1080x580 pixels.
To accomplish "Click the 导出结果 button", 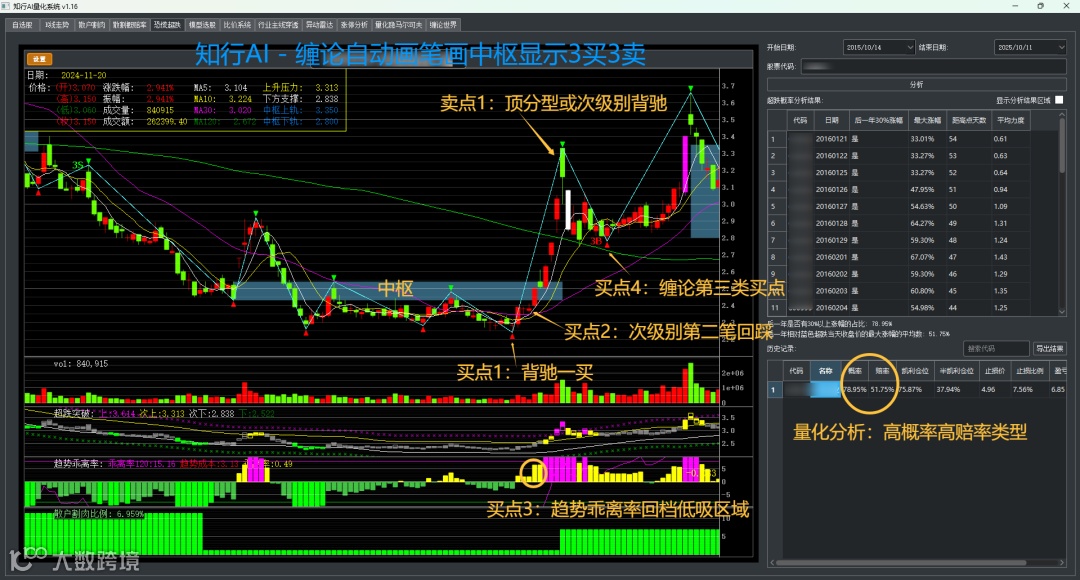I will point(1050,349).
